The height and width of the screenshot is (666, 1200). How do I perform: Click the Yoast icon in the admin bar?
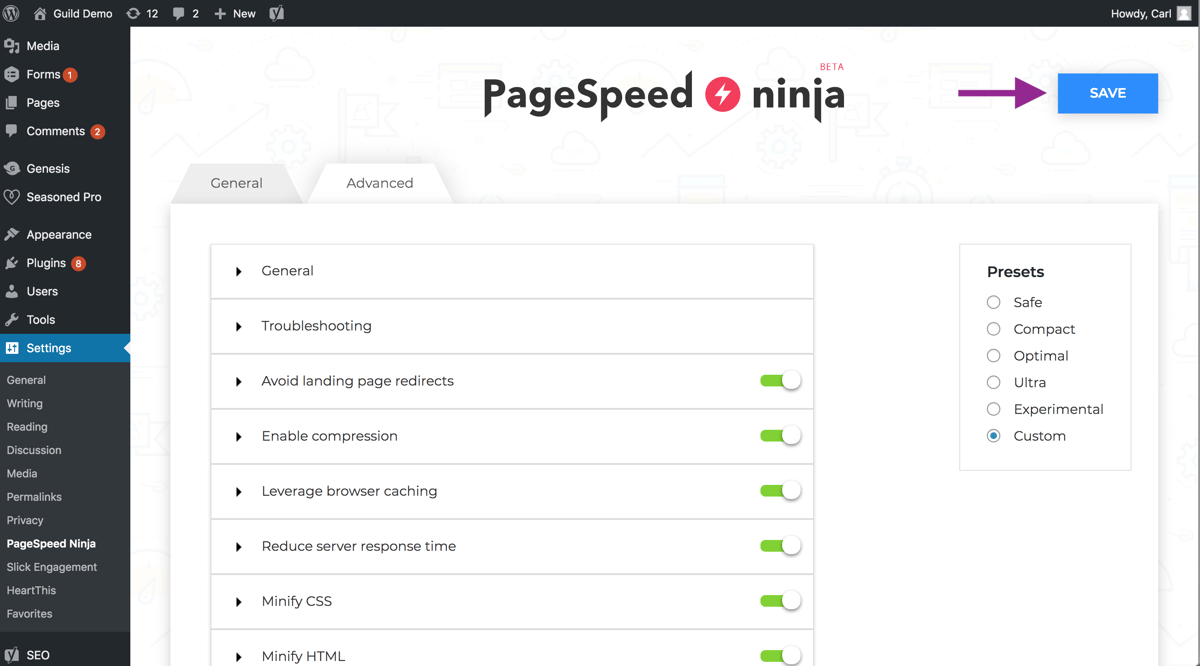coord(276,13)
